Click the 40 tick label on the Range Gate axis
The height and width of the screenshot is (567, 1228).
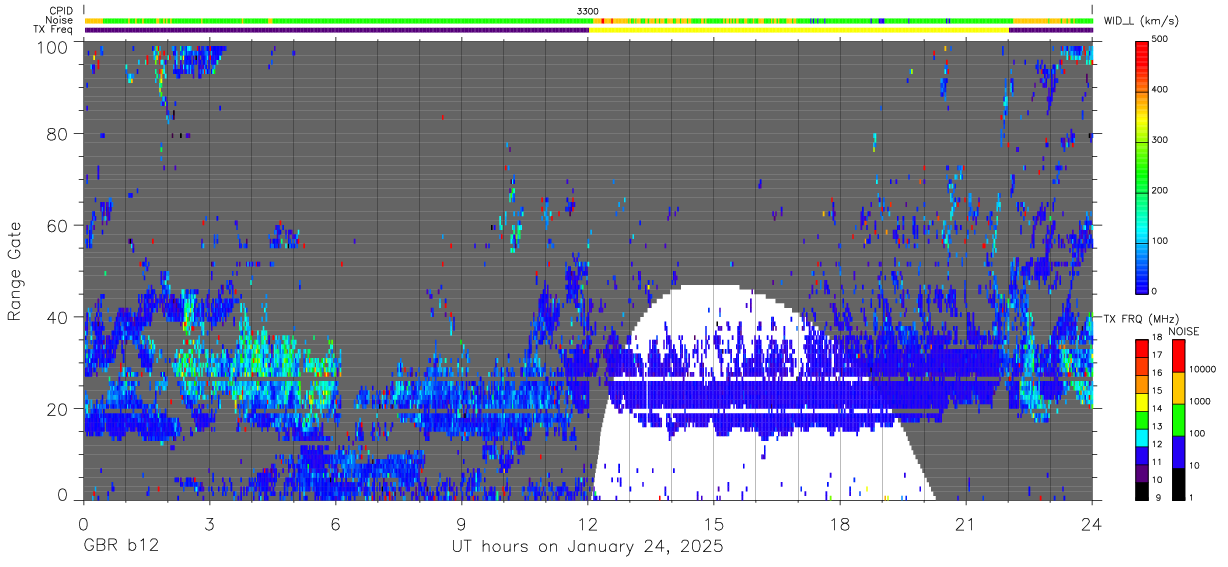(58, 317)
